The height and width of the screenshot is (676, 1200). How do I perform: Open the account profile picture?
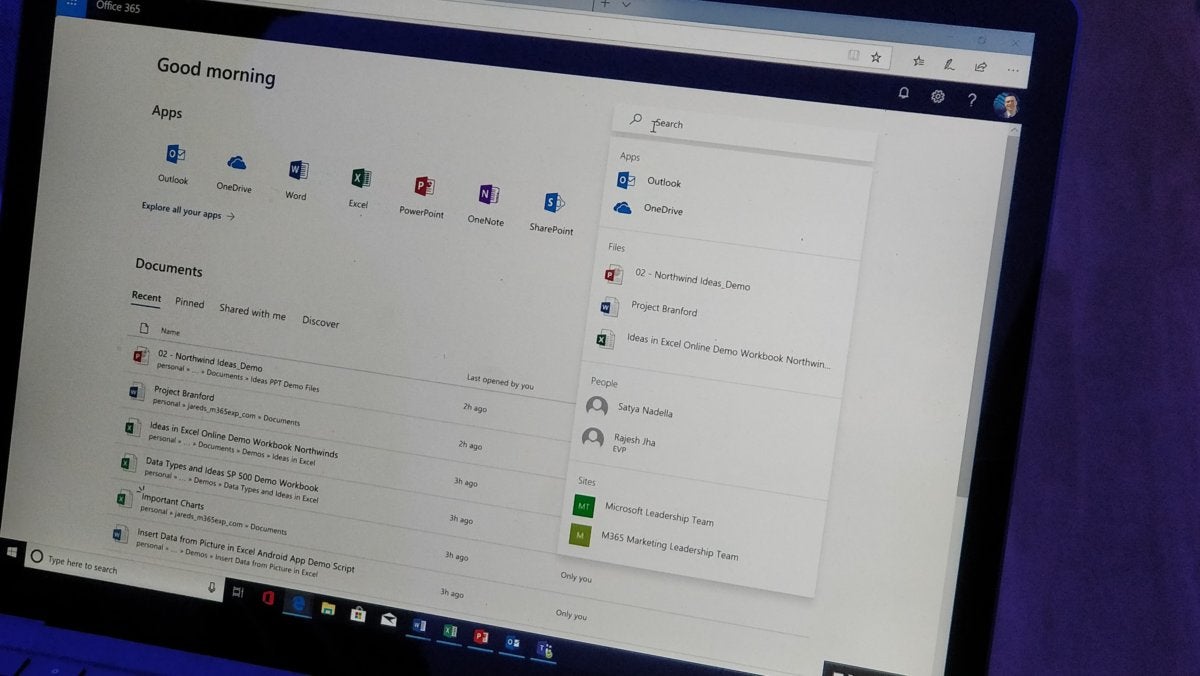(x=1005, y=105)
